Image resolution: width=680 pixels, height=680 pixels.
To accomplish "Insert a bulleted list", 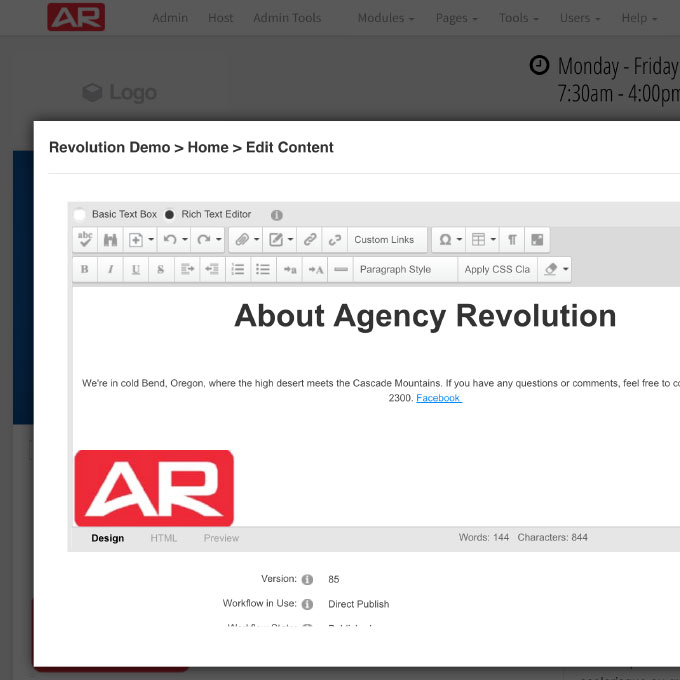I will pos(263,269).
